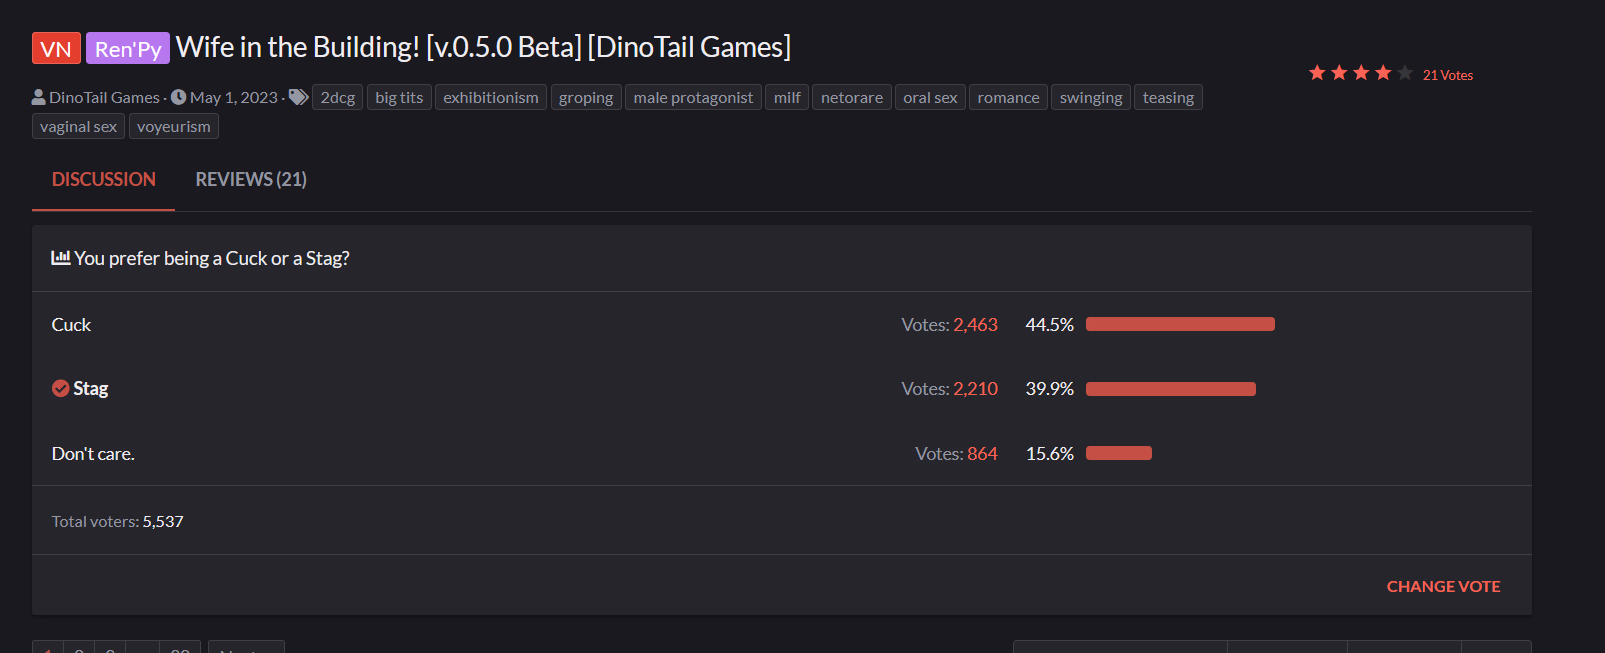View the 864 voters for Don't care

coord(982,454)
